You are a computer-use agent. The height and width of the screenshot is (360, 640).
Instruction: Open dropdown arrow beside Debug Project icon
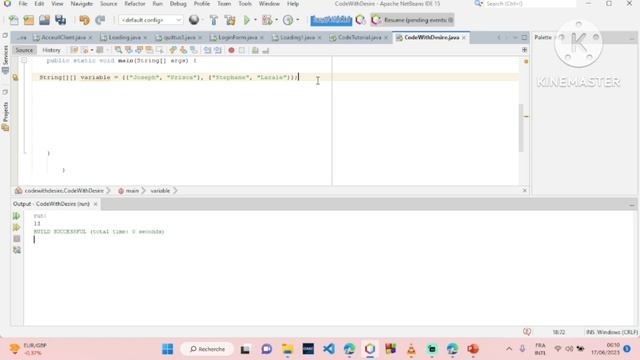tap(276, 20)
